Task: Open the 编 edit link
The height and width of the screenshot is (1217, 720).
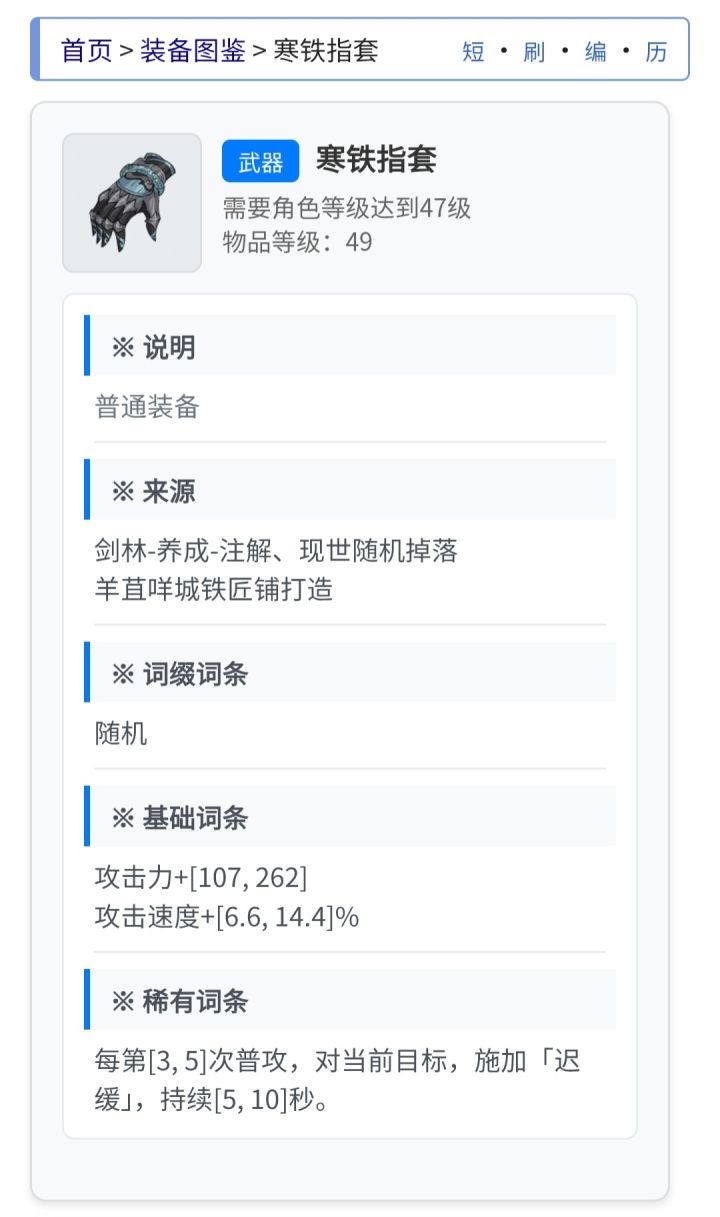Action: coord(595,52)
